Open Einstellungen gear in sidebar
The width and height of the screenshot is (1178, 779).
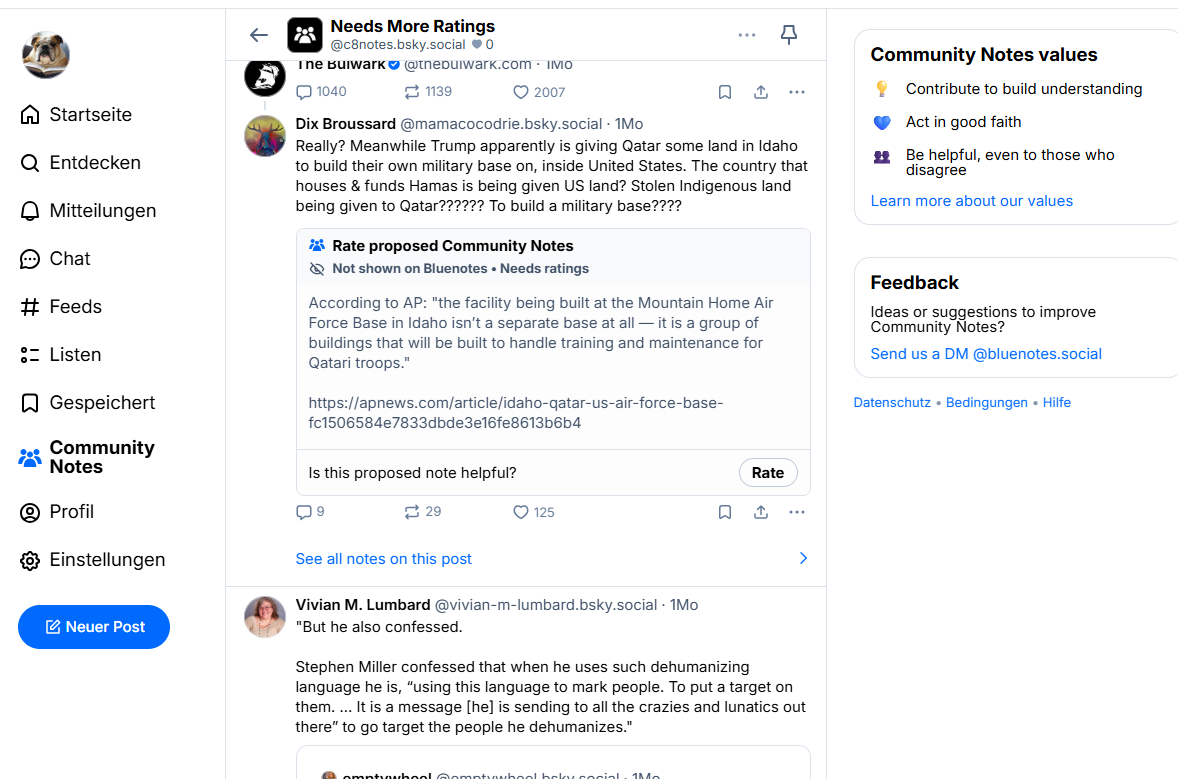pyautogui.click(x=30, y=560)
